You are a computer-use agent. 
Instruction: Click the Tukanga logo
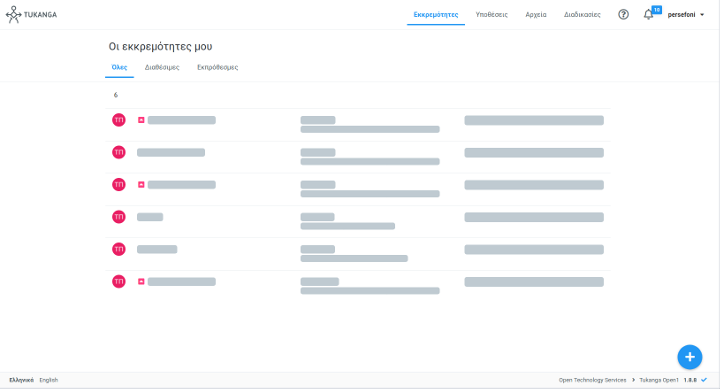(x=31, y=15)
